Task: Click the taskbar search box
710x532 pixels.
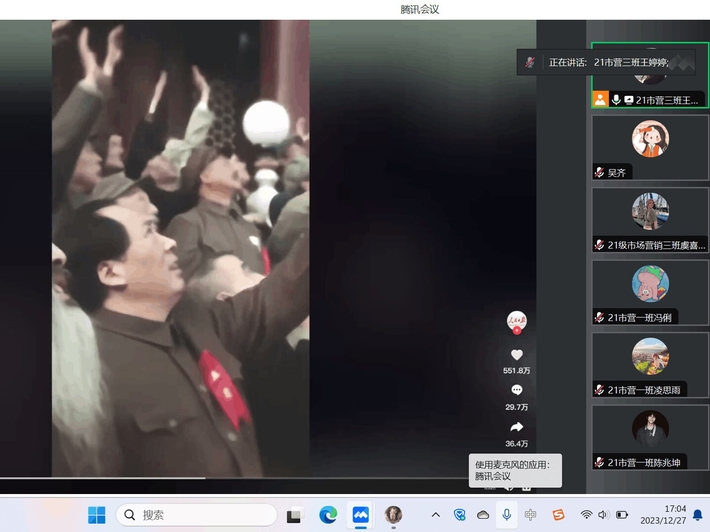Action: click(x=196, y=515)
